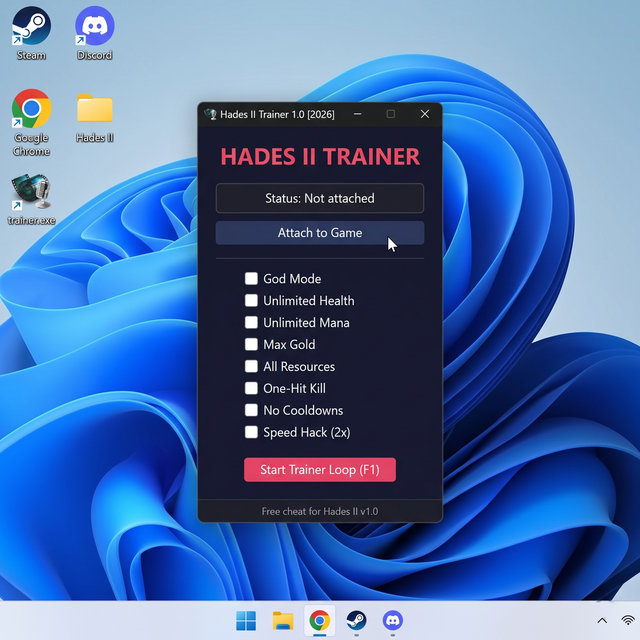Open the Wi-Fi network tray icon

click(629, 621)
